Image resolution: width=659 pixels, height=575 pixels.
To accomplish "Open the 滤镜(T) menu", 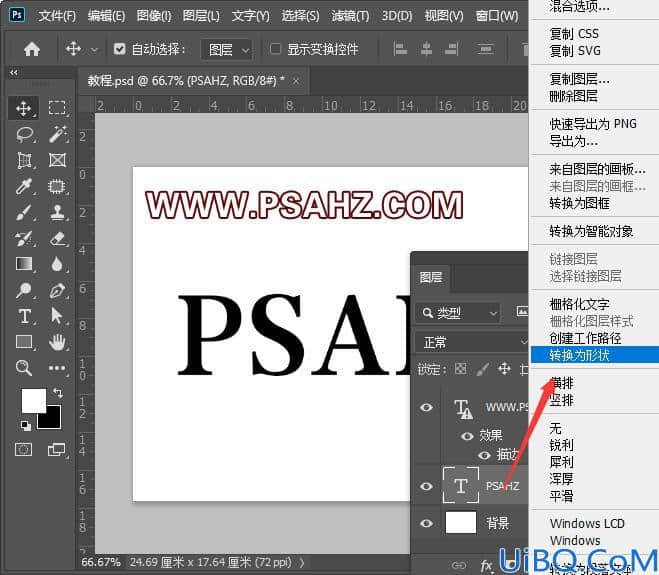I will [350, 16].
